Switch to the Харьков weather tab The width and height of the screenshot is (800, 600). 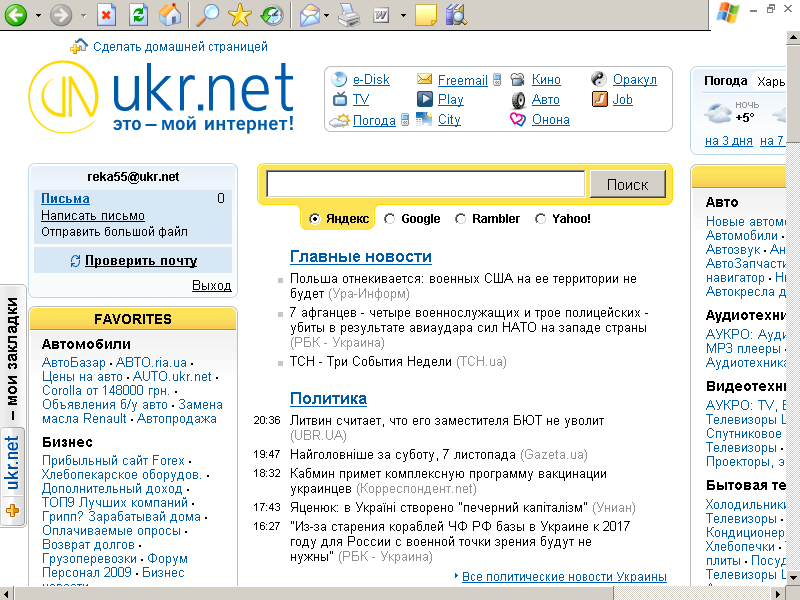[x=770, y=82]
